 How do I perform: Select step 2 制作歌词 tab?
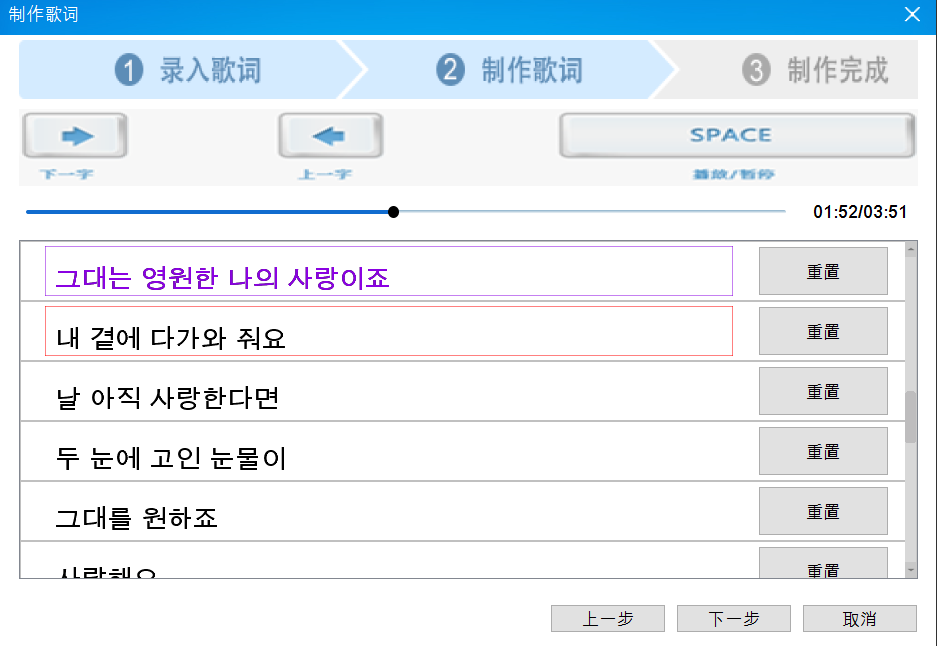pos(509,70)
